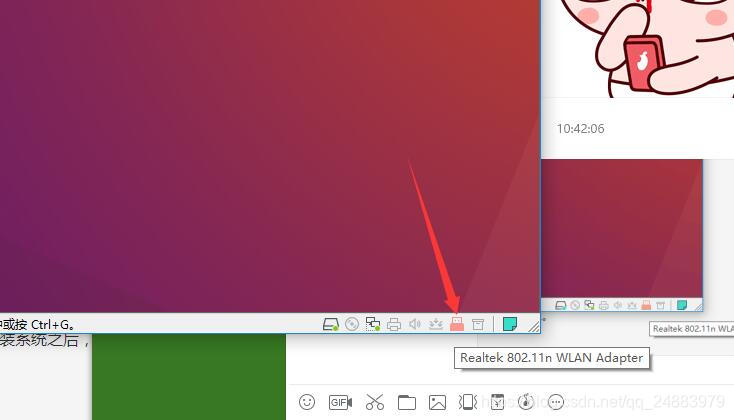Click the GIF button in the chat toolbar

[x=340, y=402]
